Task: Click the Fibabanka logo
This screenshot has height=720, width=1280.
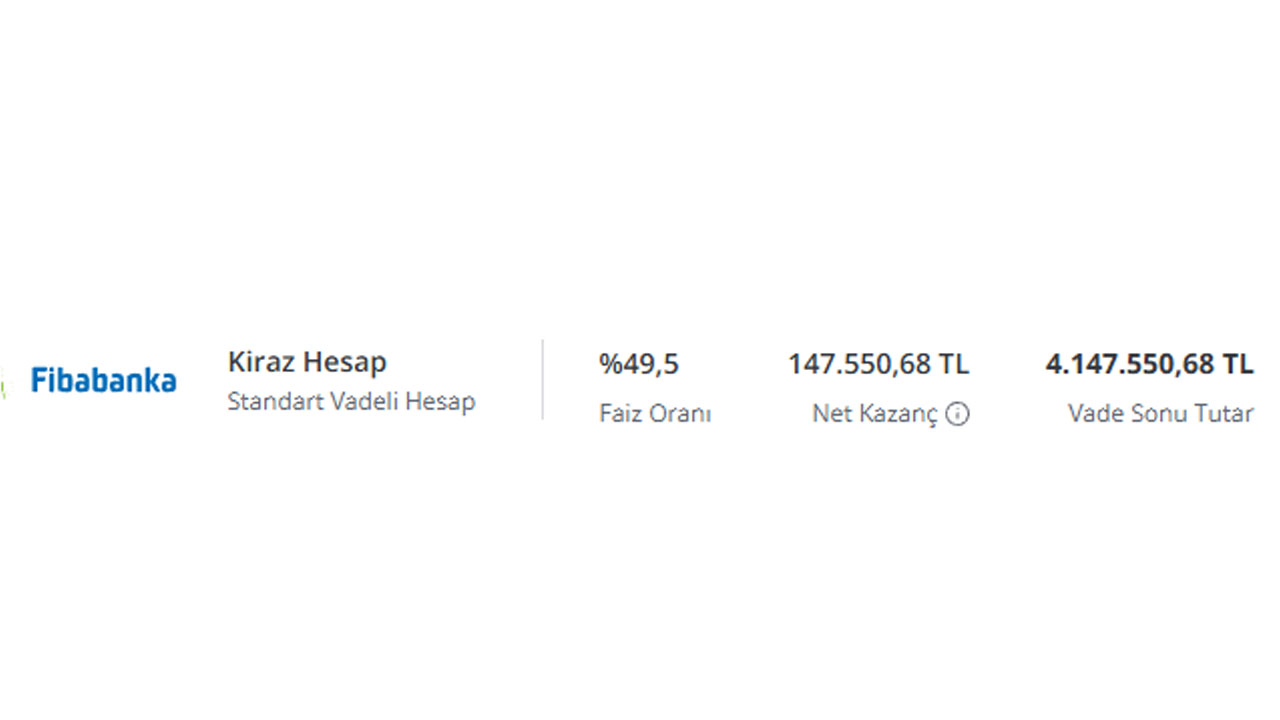Action: (x=103, y=380)
